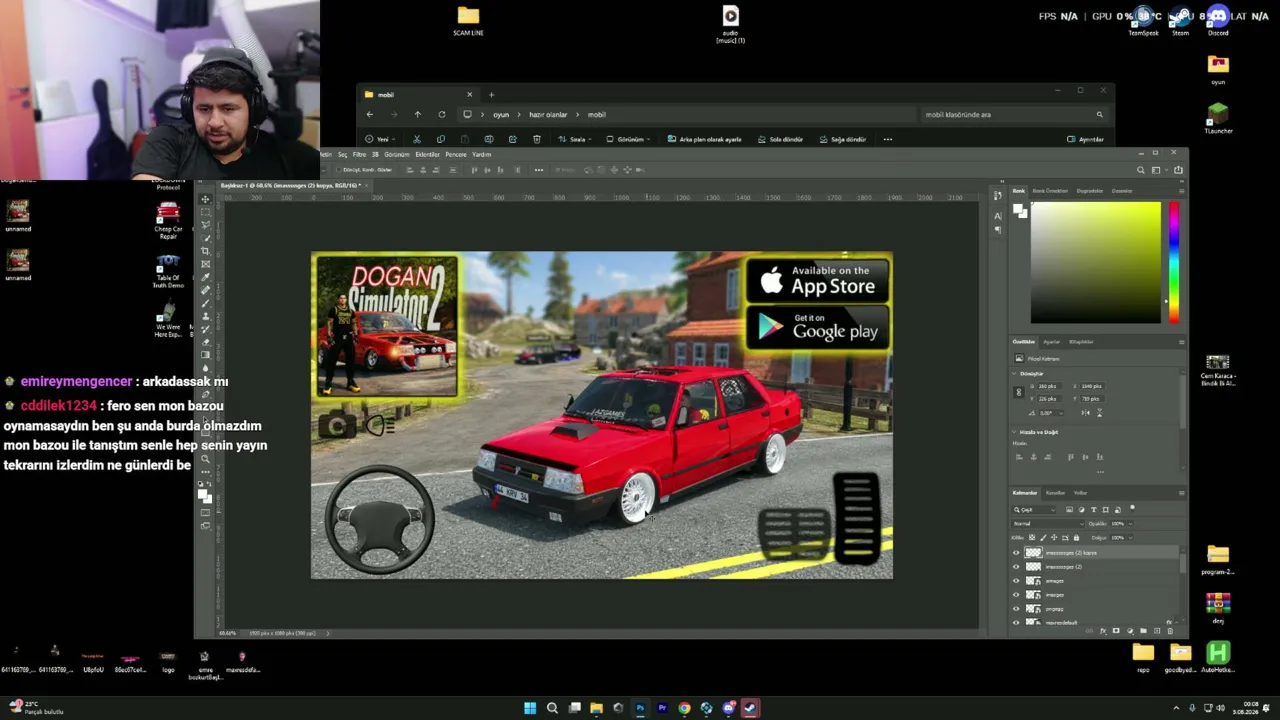The height and width of the screenshot is (720, 1280).
Task: Hide the top 'kopya' layer
Action: pos(1016,553)
